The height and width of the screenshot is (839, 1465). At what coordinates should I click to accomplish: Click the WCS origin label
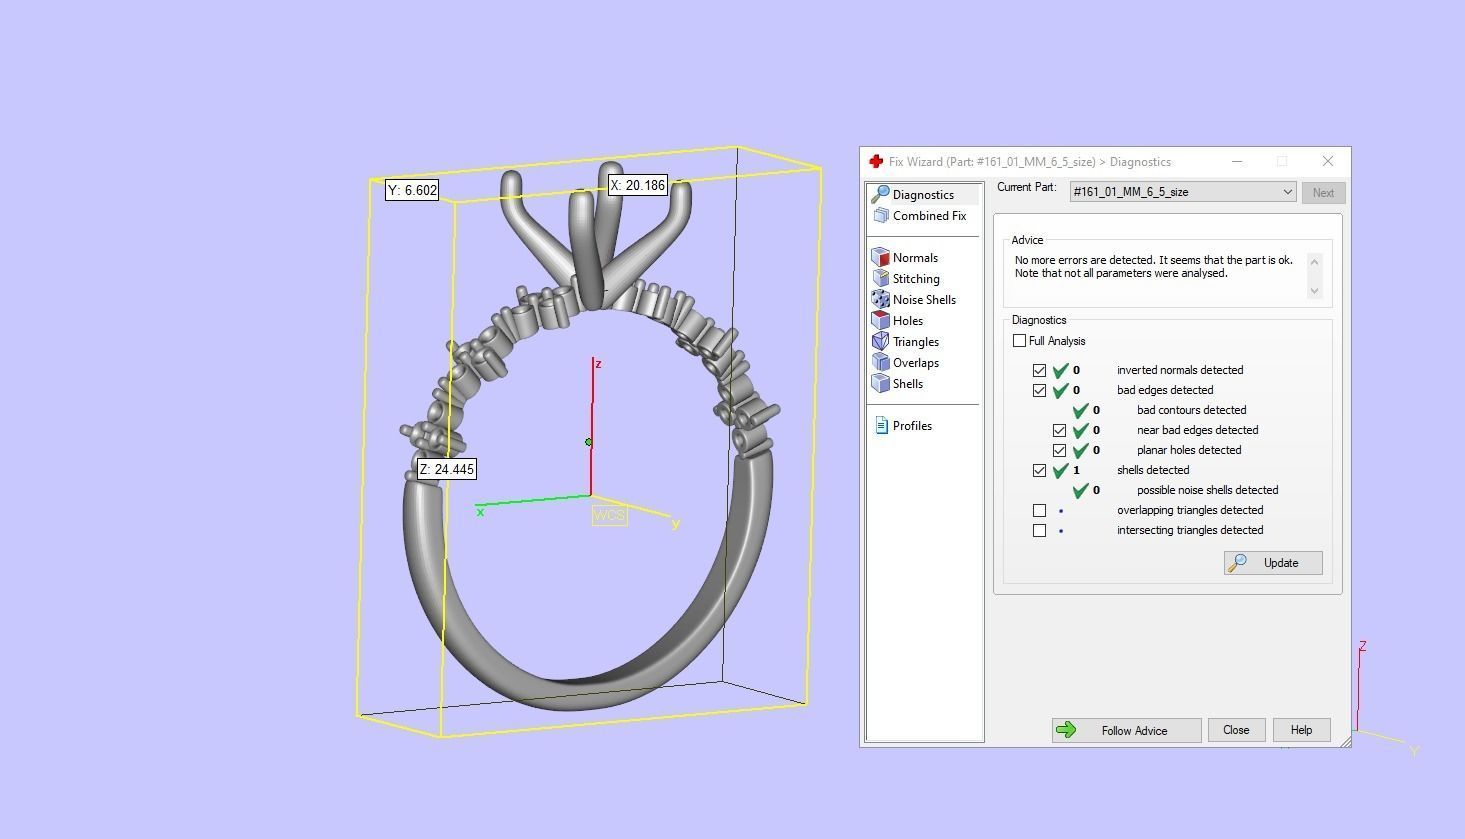pos(609,515)
